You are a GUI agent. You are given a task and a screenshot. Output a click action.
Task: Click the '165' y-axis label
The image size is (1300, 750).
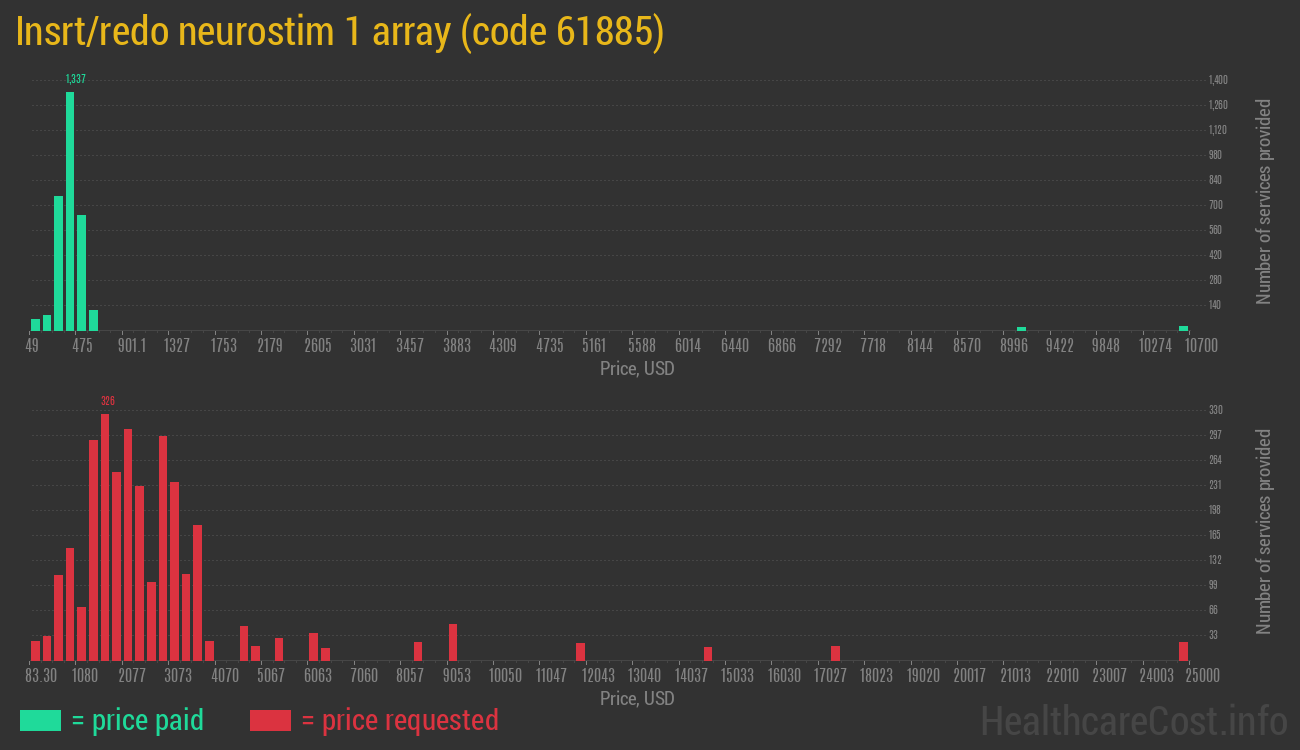point(1215,535)
